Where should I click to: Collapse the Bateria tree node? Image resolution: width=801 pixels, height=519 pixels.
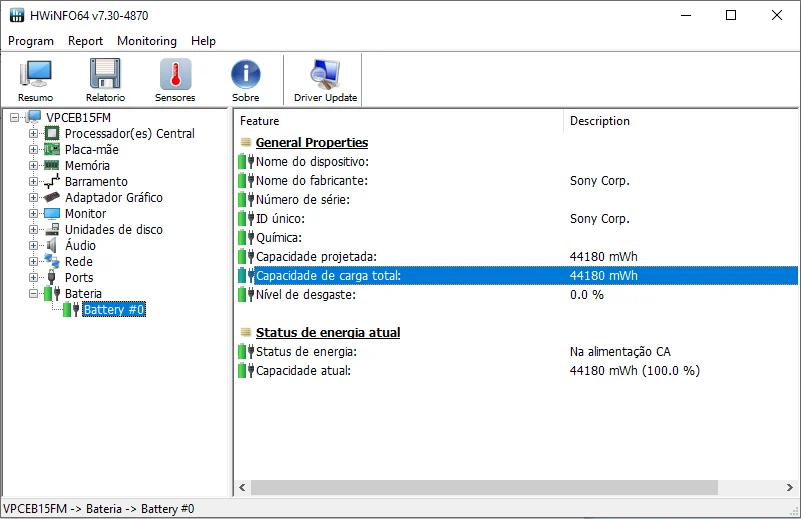pyautogui.click(x=33, y=293)
